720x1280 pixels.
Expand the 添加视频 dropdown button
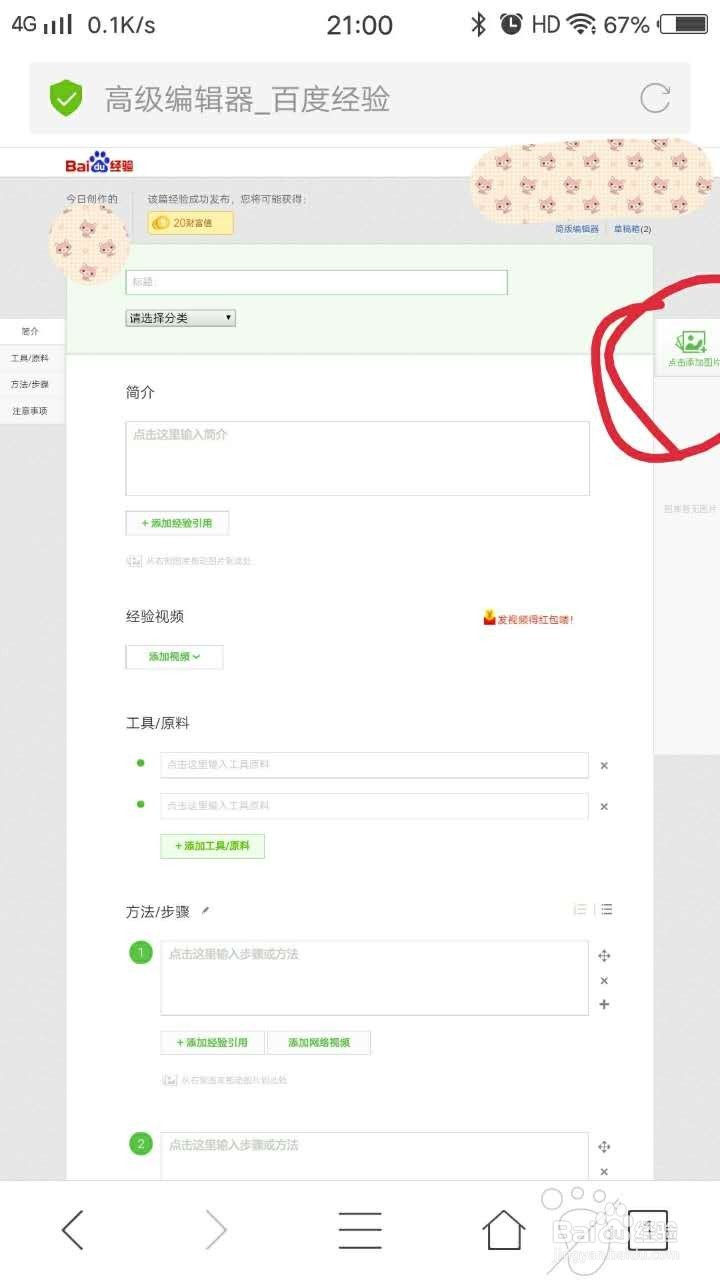[174, 657]
